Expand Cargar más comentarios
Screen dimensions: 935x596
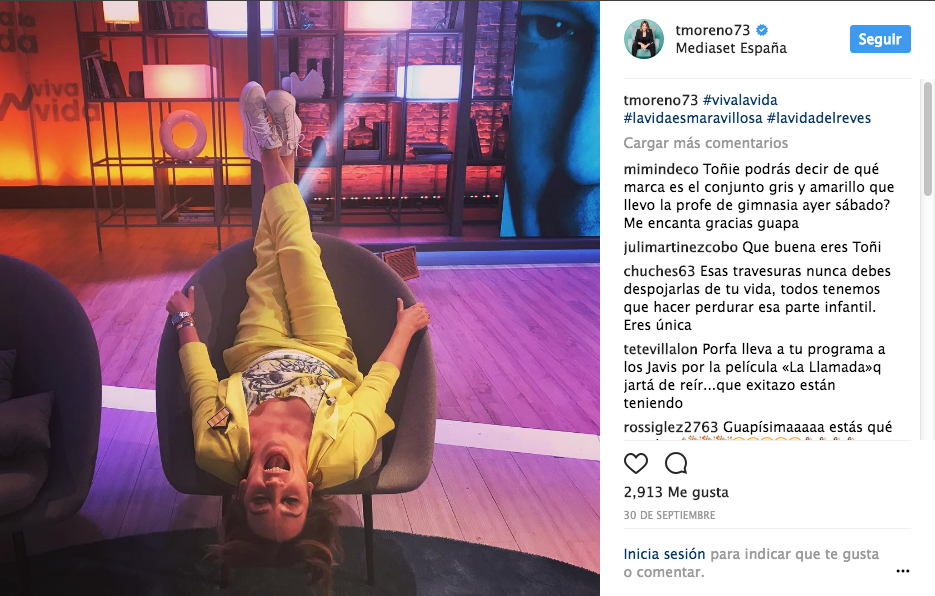point(705,143)
